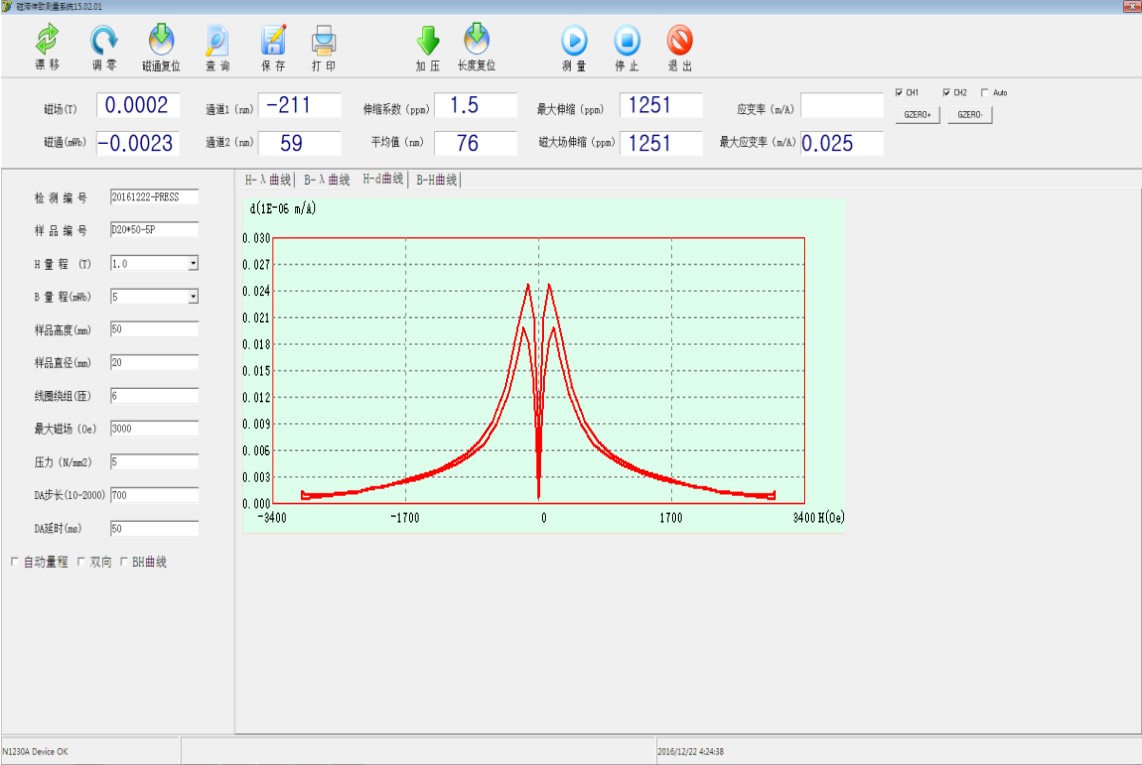The image size is (1142, 765).
Task: Enable the 自动量程 auto-range checkbox
Action: pyautogui.click(x=15, y=562)
